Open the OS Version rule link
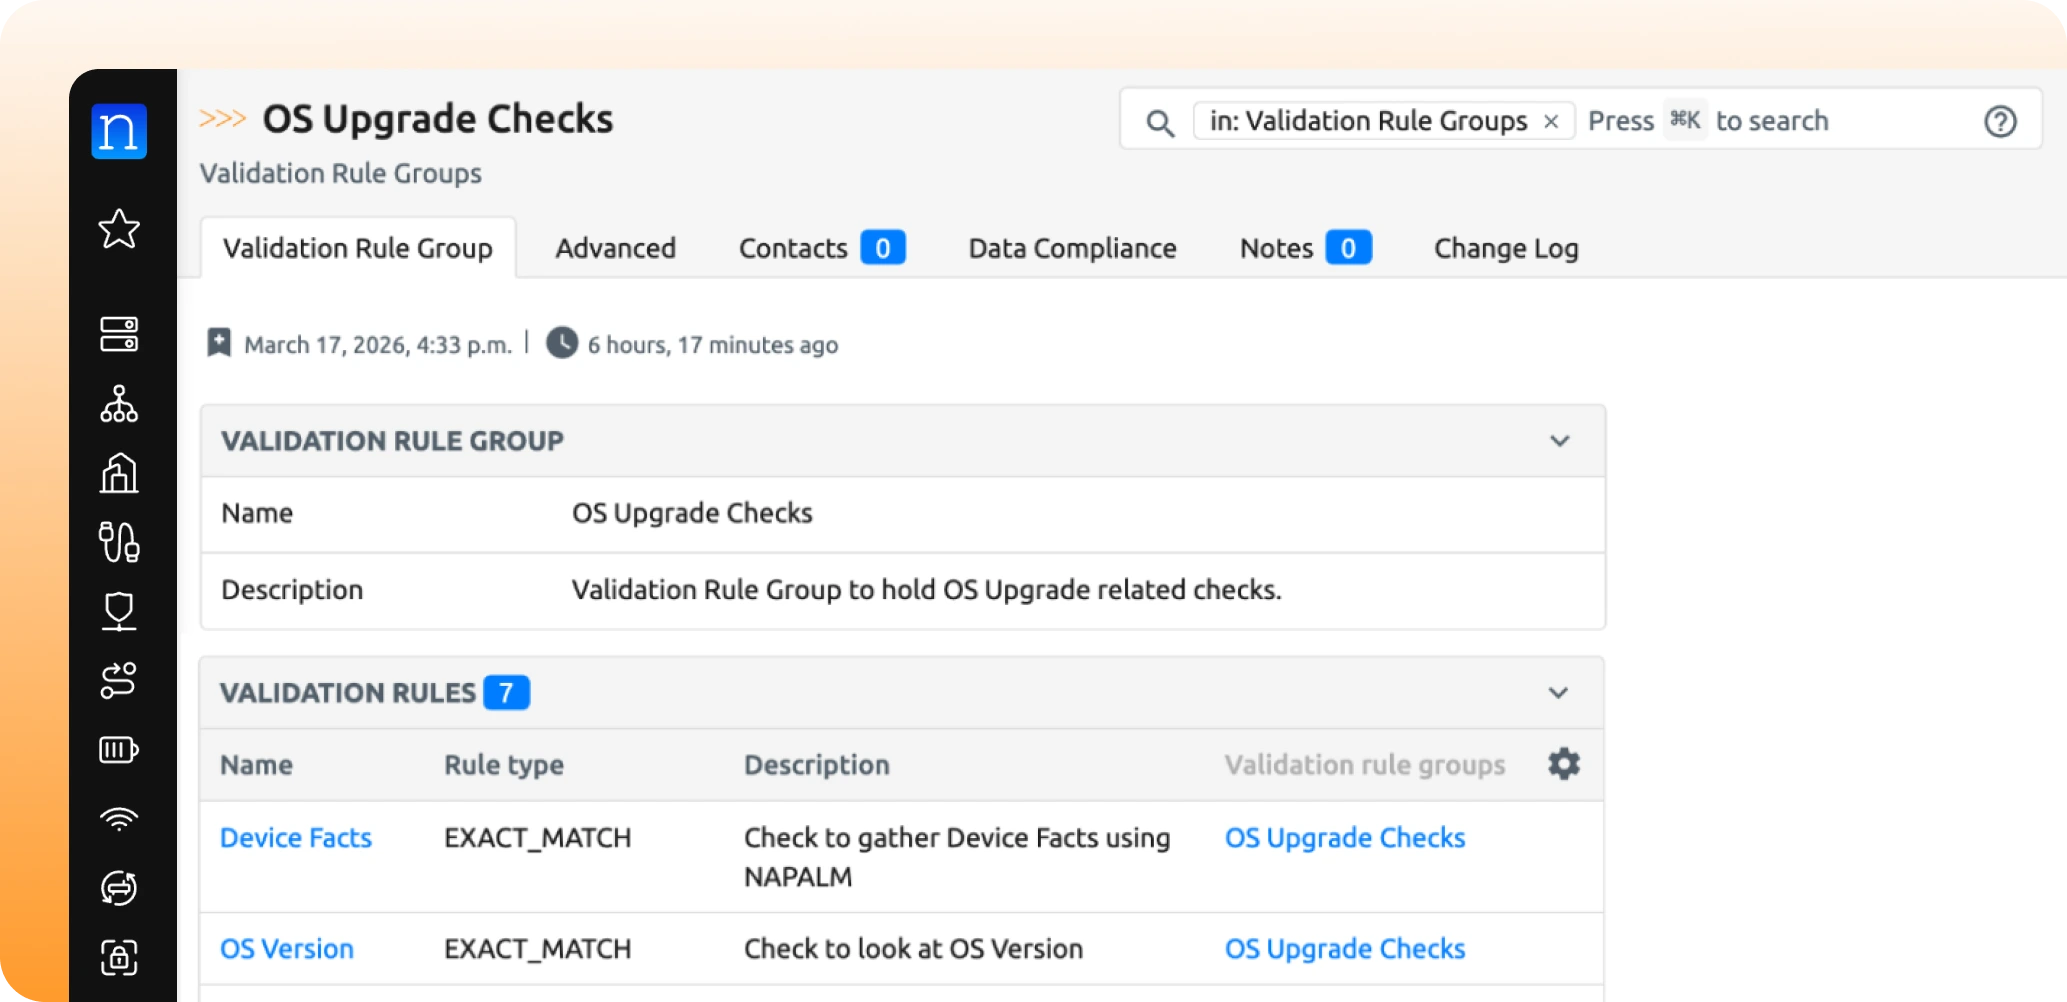This screenshot has height=1002, width=2067. coord(287,949)
